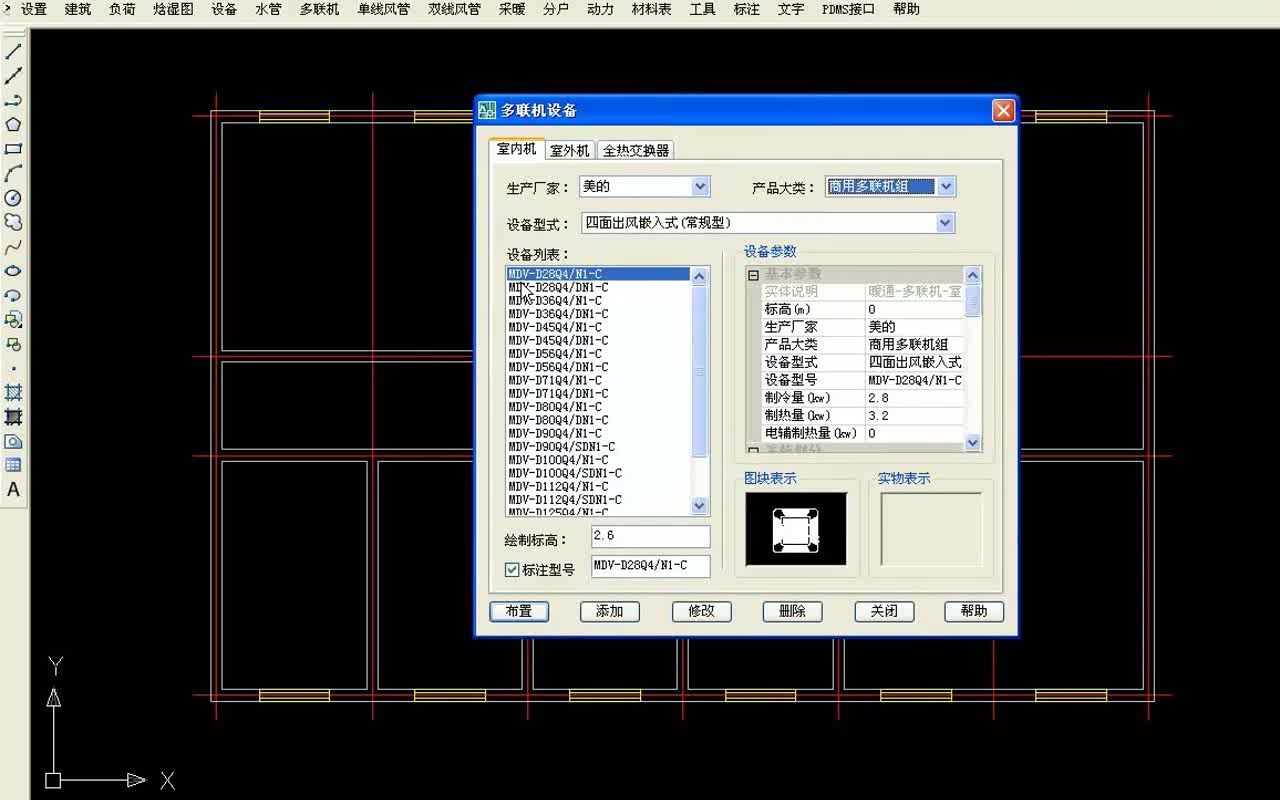Open the 水管 menu
Screen dimensions: 1280x800
click(x=268, y=9)
